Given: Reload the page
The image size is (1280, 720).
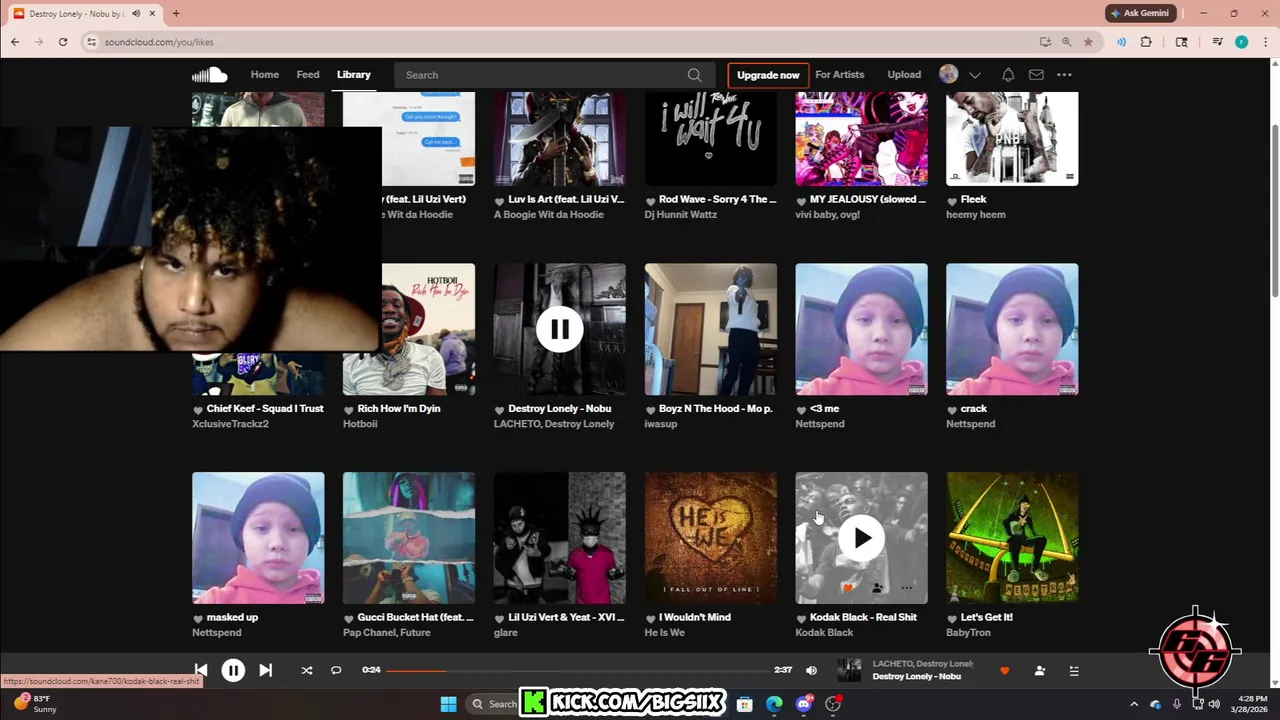Looking at the screenshot, I should [63, 42].
